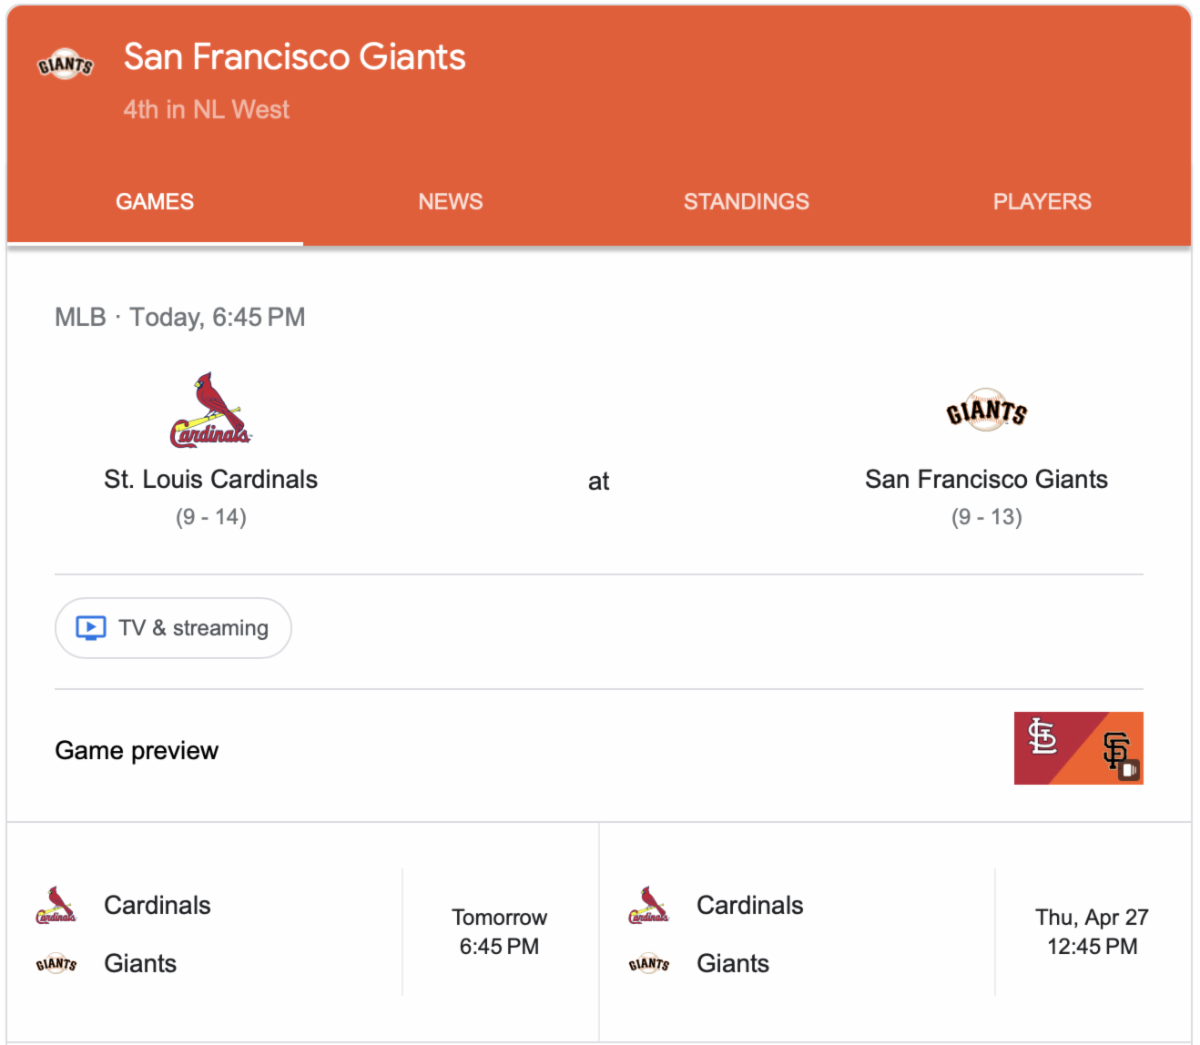Click the San Francisco Giants team logo
This screenshot has height=1045, width=1200.
[x=986, y=411]
